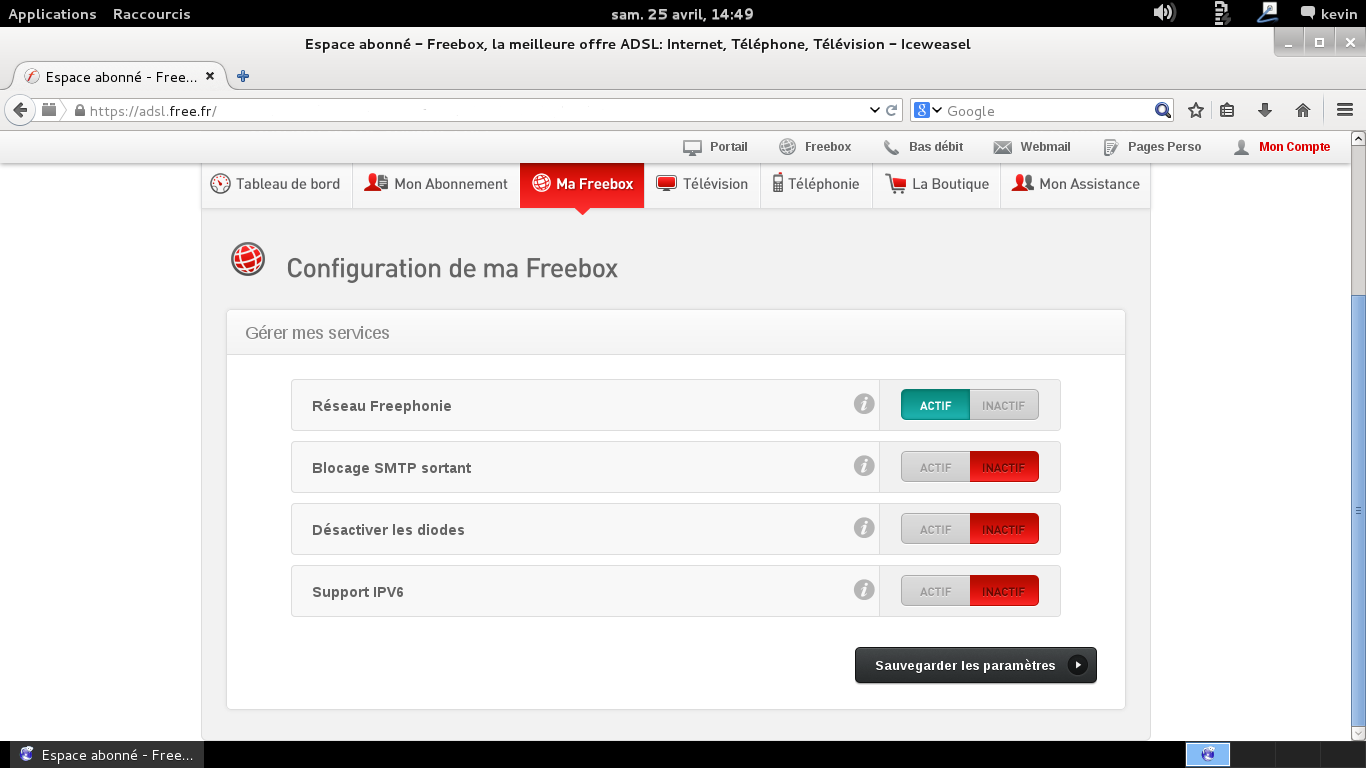Click the info icon for Désactiver les diodes
The image size is (1366, 768).
(x=864, y=528)
